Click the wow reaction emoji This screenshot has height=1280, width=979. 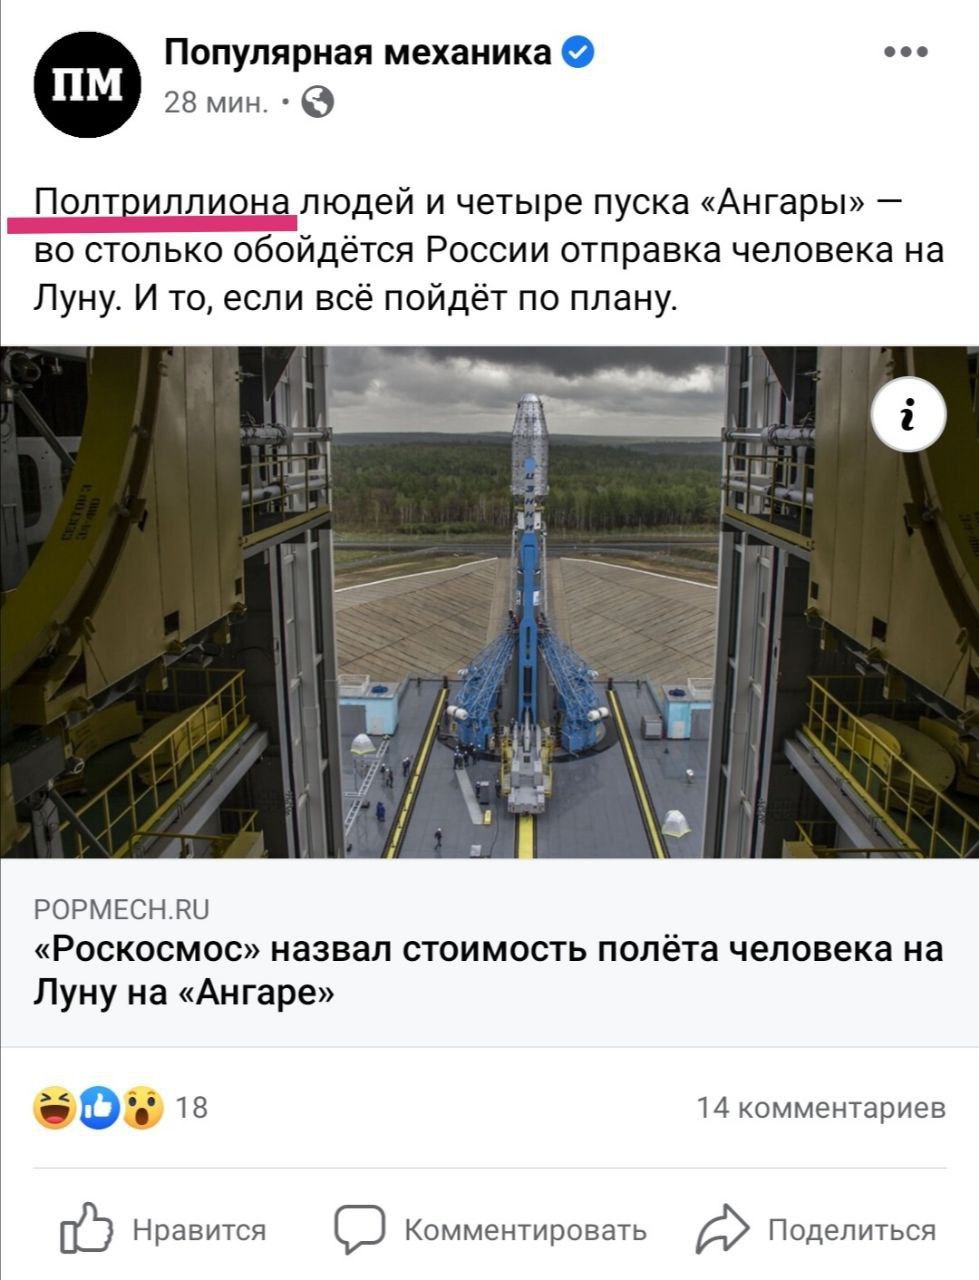click(143, 1107)
